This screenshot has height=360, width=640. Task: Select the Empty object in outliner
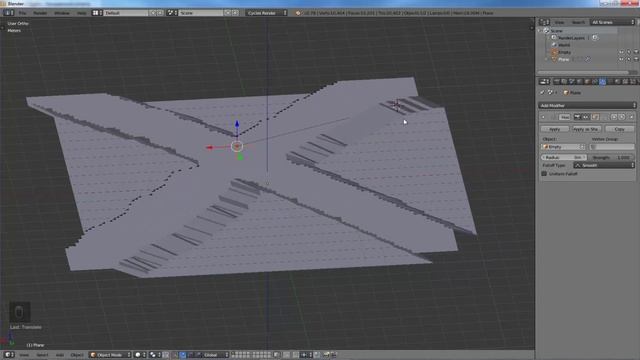pyautogui.click(x=564, y=52)
